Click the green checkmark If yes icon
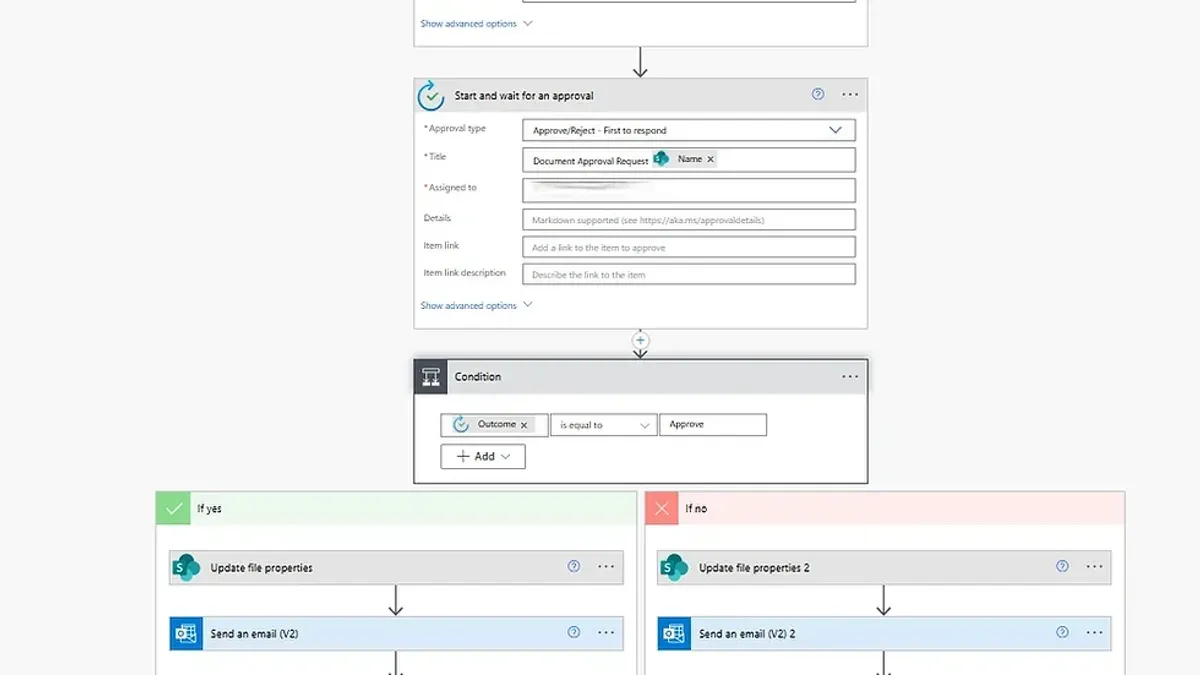Screen dimensions: 1200x675 pos(174,508)
